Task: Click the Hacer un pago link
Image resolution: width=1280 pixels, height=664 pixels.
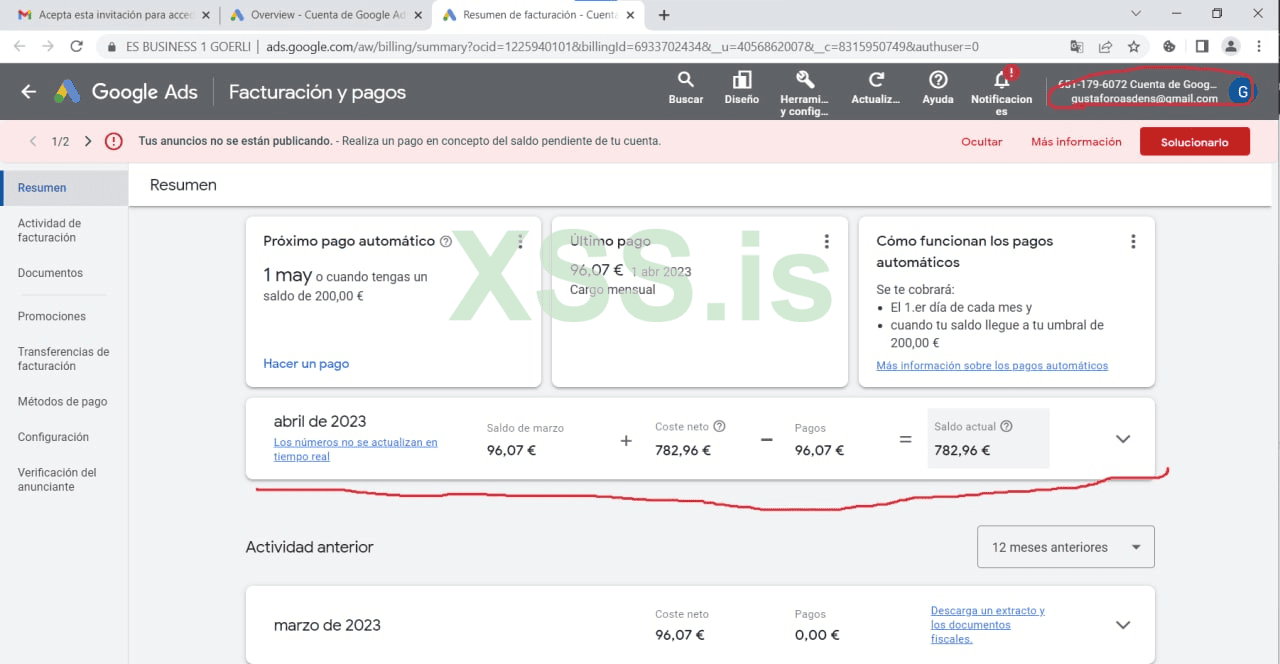Action: tap(306, 364)
